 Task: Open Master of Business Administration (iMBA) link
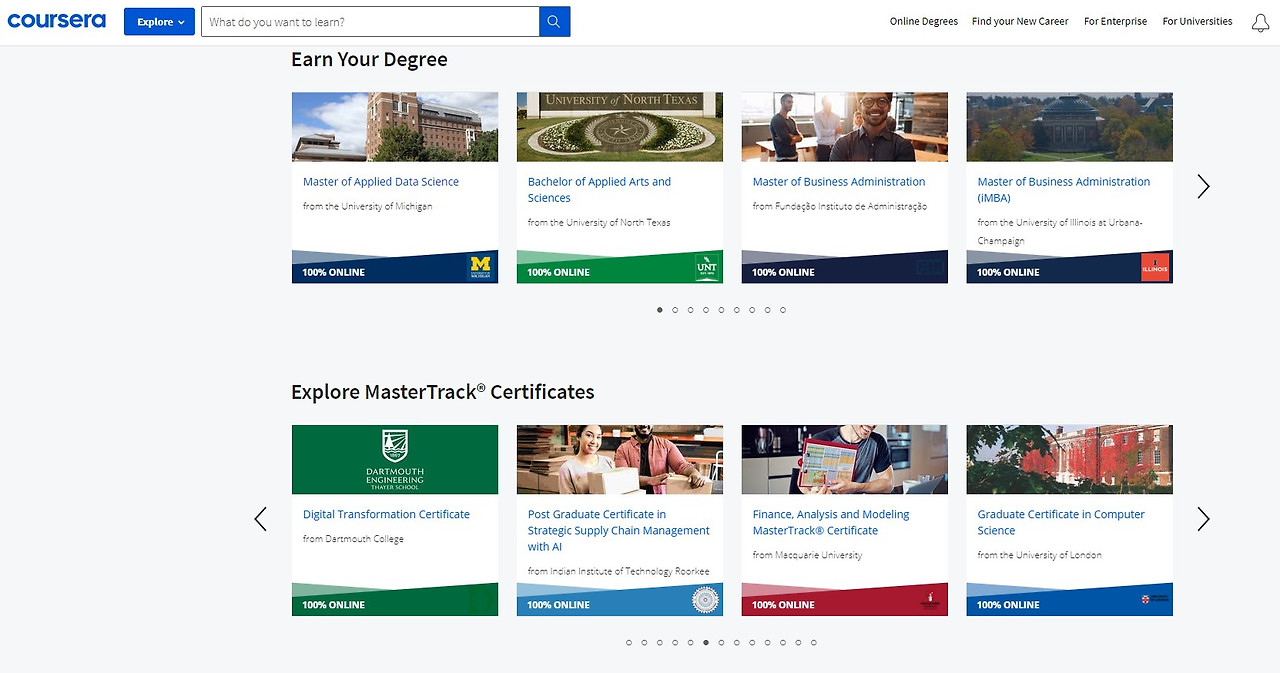coord(1064,190)
